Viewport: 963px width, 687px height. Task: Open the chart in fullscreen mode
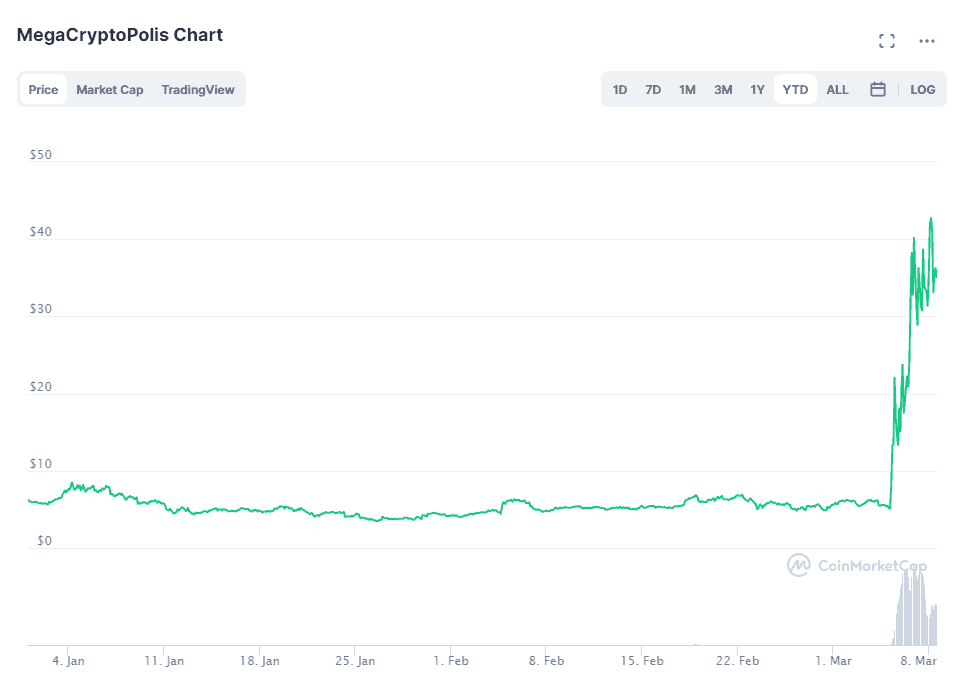tap(887, 41)
